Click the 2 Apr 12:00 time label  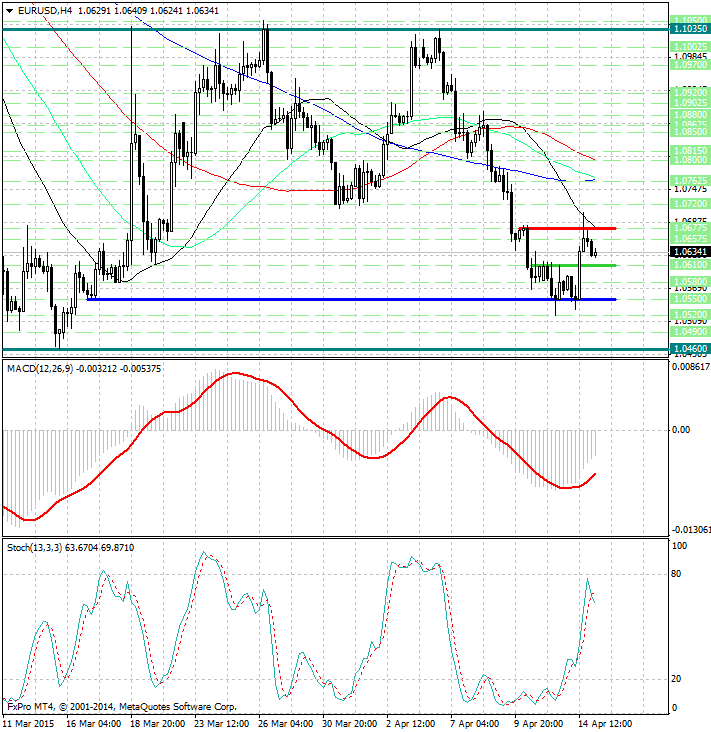(x=411, y=724)
